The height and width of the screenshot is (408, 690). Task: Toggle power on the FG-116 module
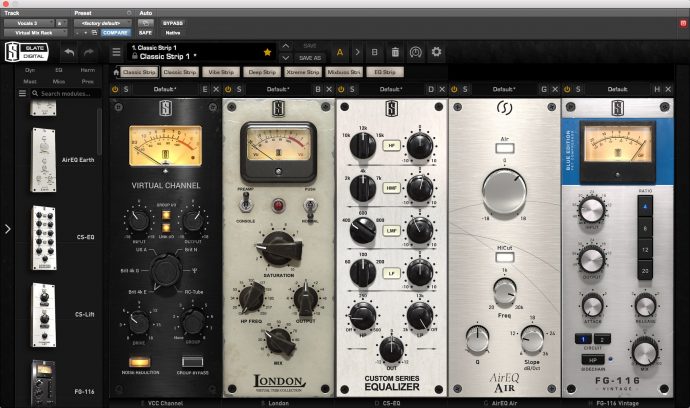567,89
